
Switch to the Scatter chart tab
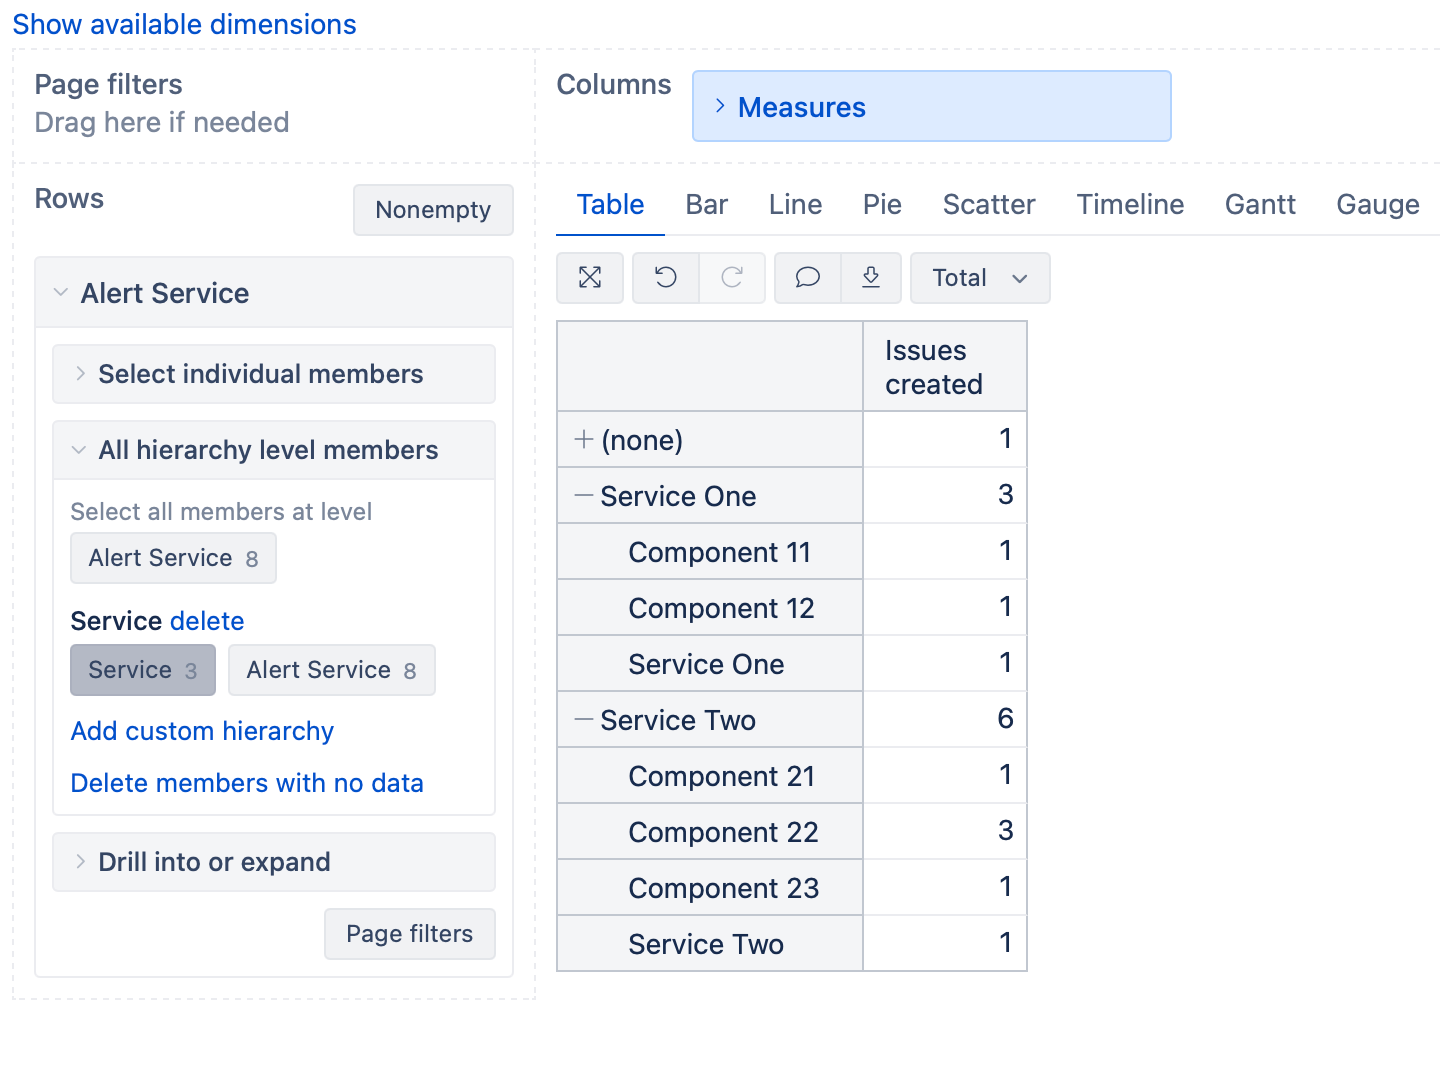tap(989, 205)
